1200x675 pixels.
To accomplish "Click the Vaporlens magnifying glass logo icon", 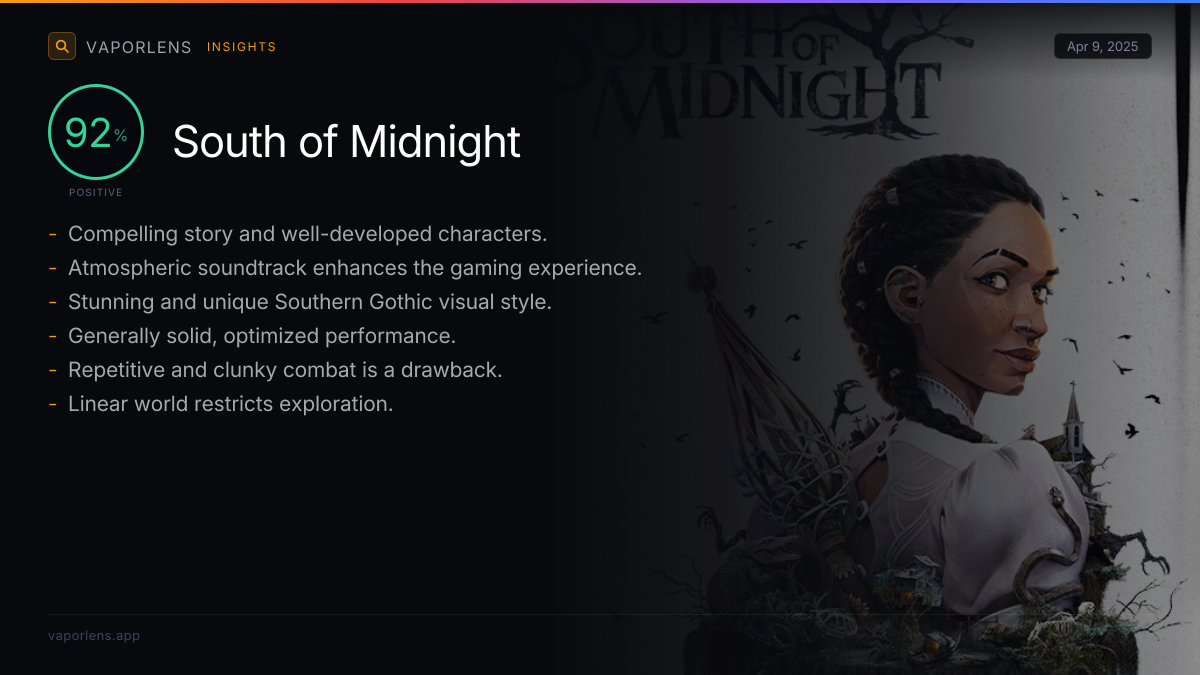I will click(62, 46).
